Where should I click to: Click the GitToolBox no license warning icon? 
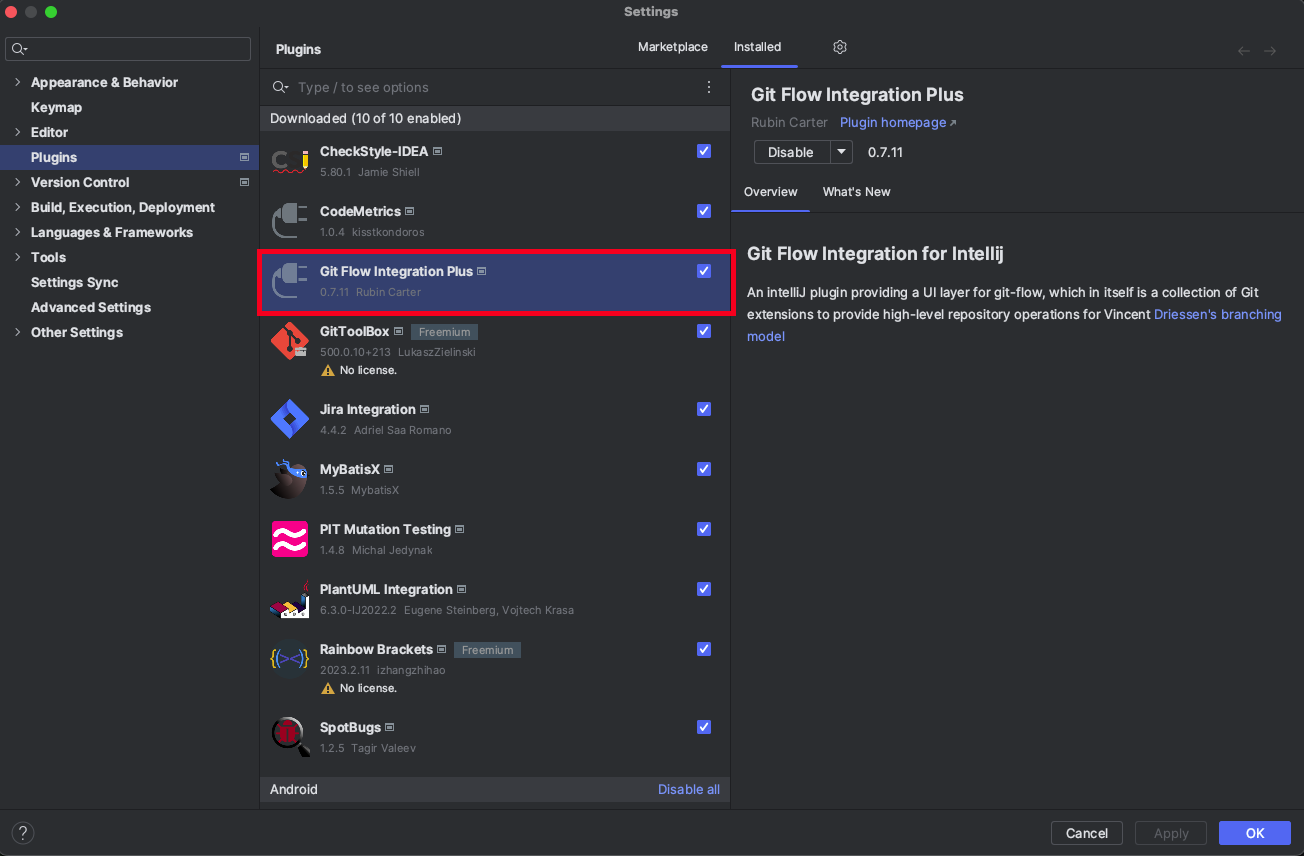(x=328, y=370)
